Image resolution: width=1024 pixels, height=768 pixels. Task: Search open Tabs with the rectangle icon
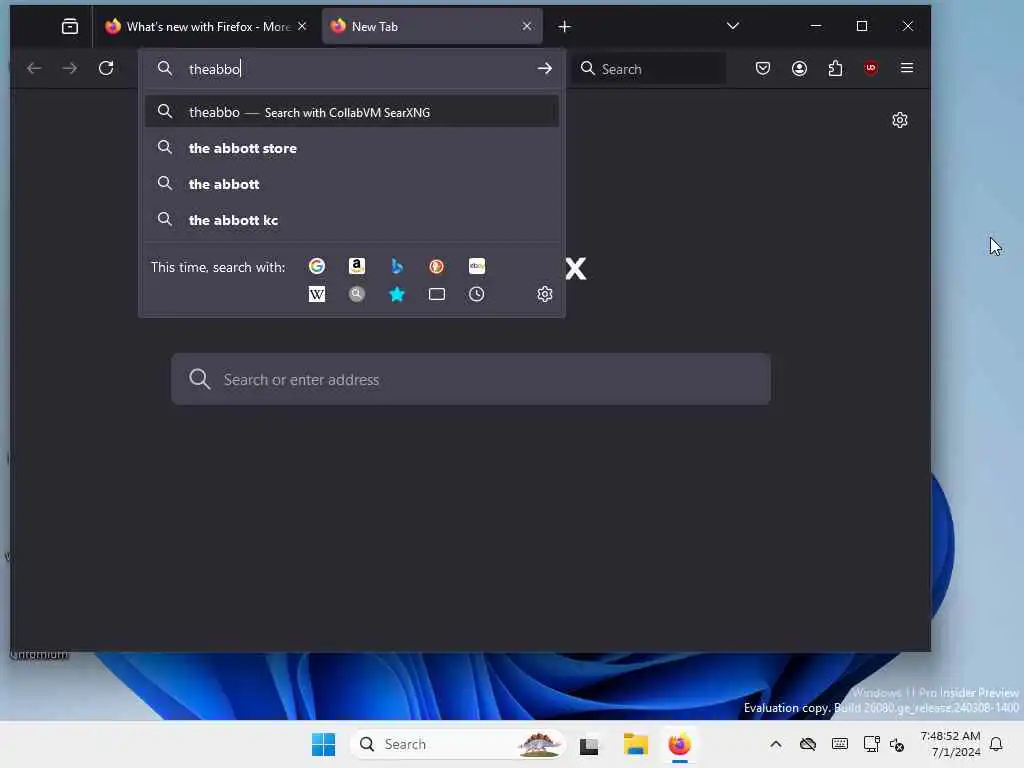[x=436, y=294]
